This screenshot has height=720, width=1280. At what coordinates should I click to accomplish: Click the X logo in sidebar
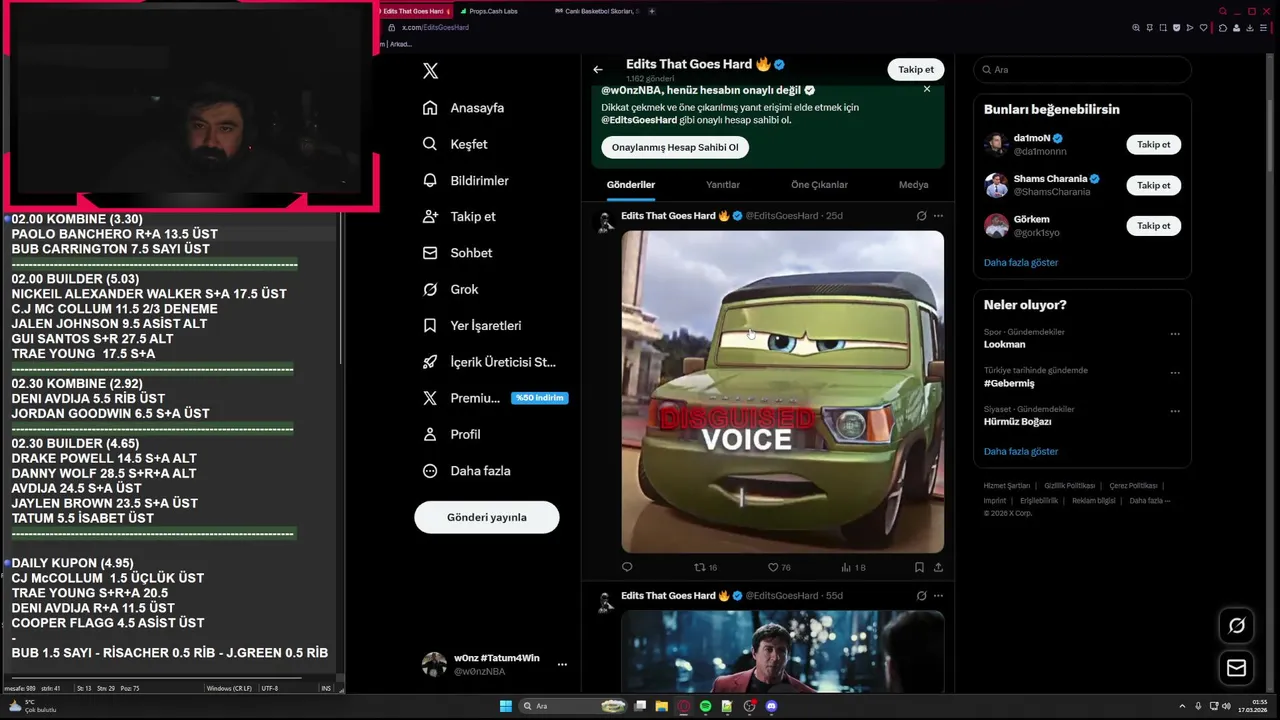coord(430,71)
